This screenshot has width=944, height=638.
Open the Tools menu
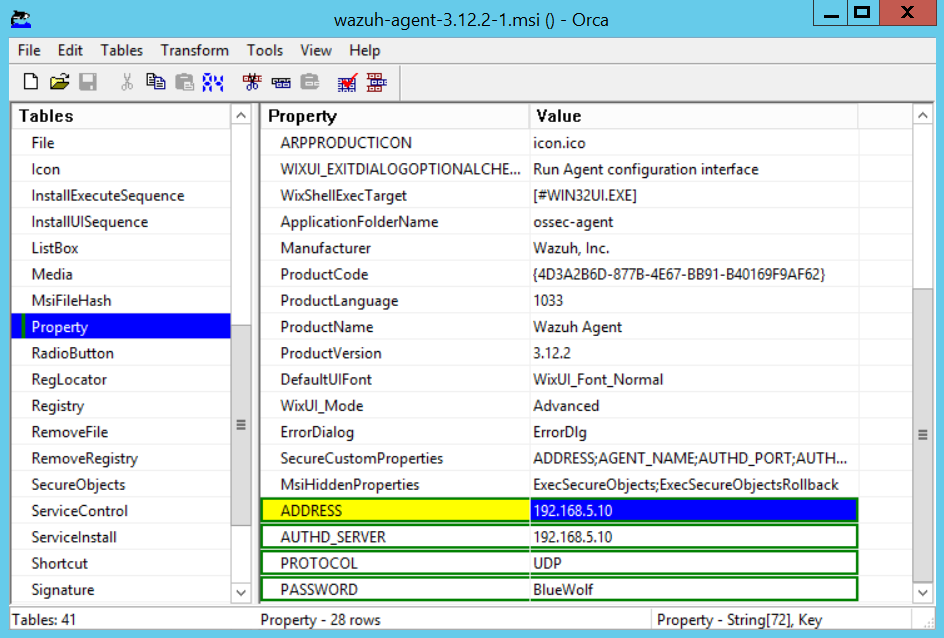pos(265,51)
